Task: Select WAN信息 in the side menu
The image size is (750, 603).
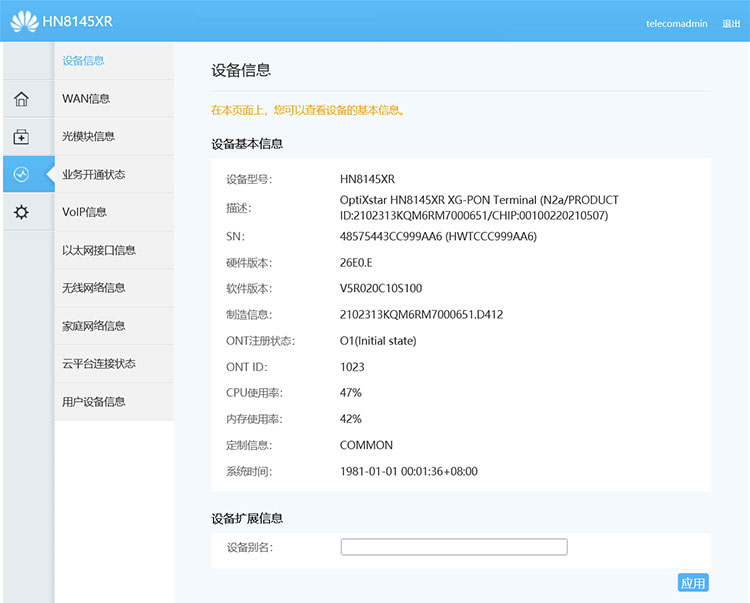Action: tap(86, 99)
